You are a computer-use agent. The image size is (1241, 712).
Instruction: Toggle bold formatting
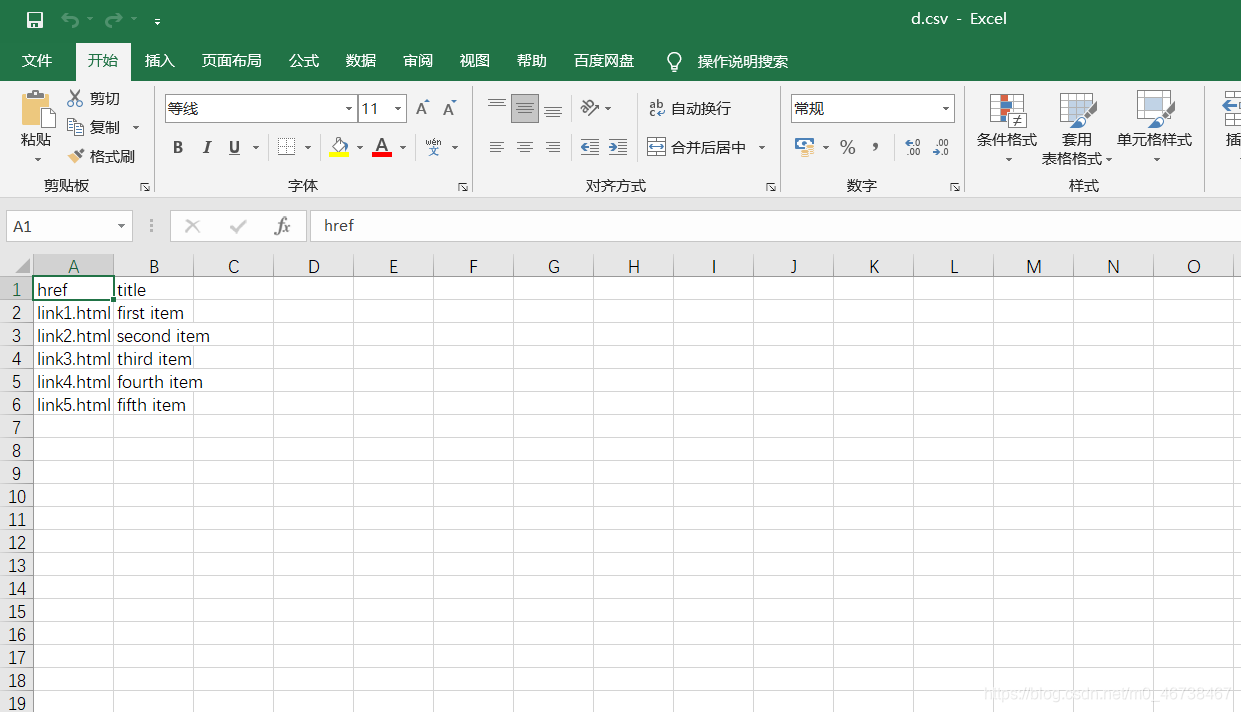click(x=178, y=147)
